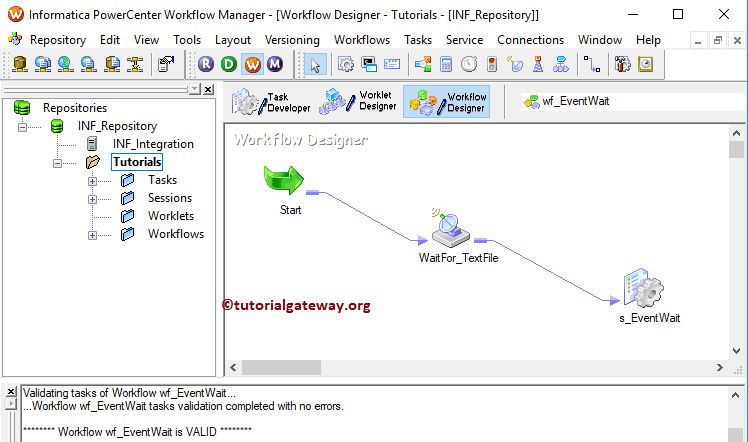Click the framed clock icon in toolbar
This screenshot has width=748, height=442.
[x=645, y=64]
